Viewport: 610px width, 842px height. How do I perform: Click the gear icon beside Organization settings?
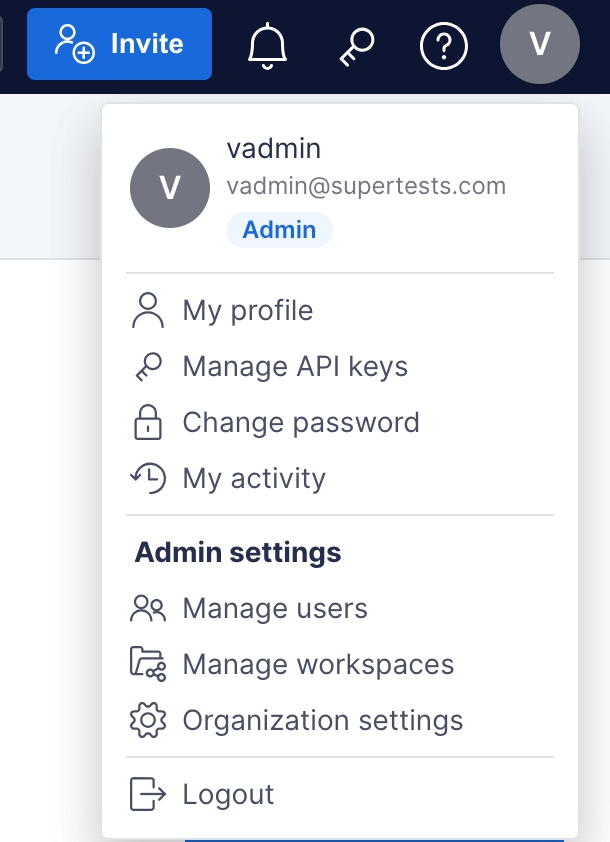click(148, 721)
